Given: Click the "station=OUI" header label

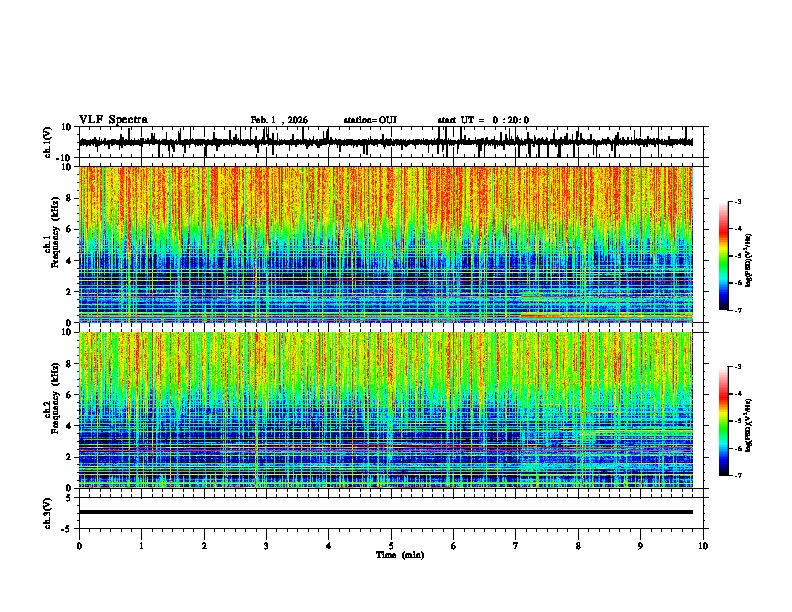Looking at the screenshot, I should pos(370,120).
